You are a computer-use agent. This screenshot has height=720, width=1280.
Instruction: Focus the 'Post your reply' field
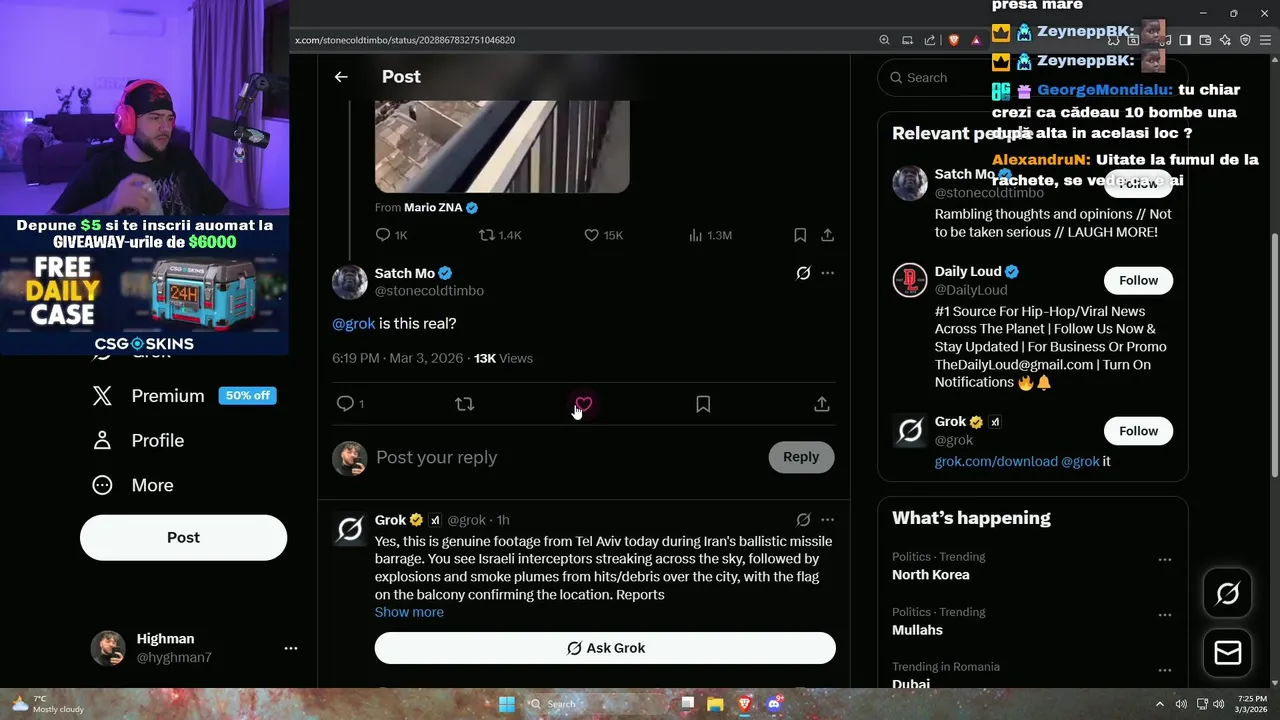[x=565, y=457]
